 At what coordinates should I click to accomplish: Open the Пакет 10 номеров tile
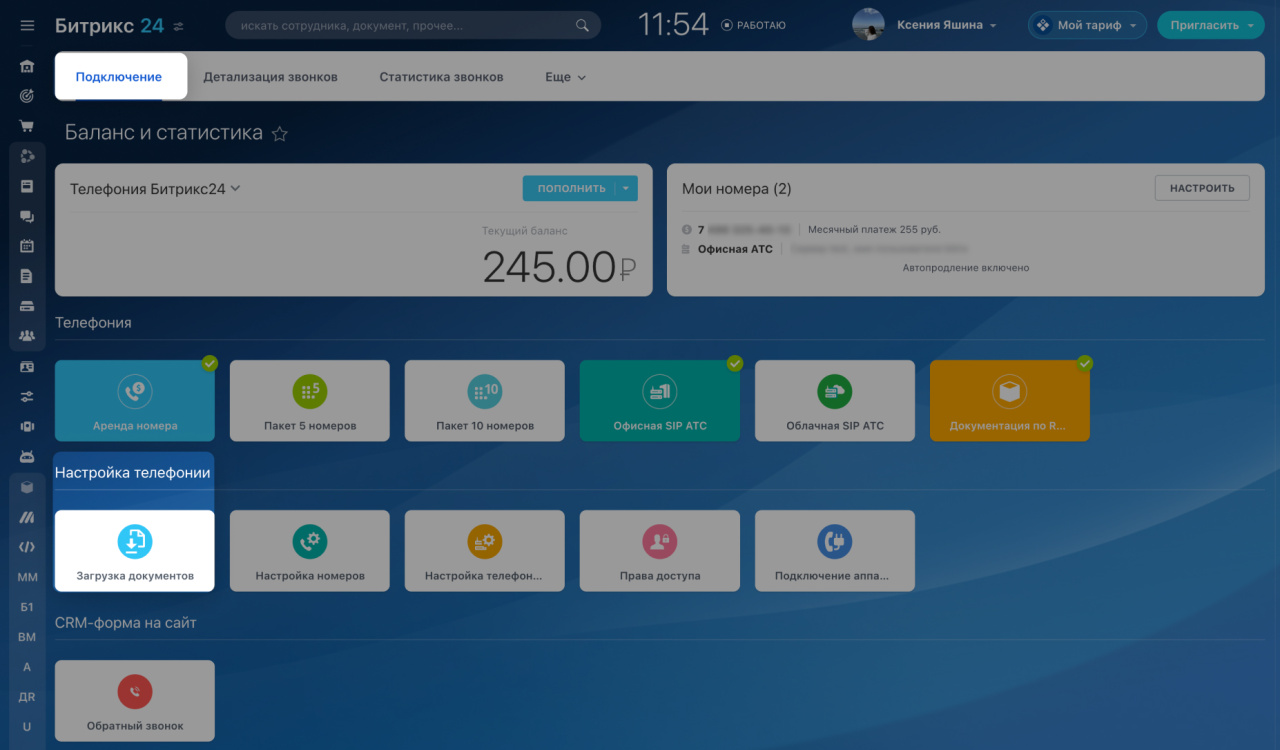coord(485,401)
